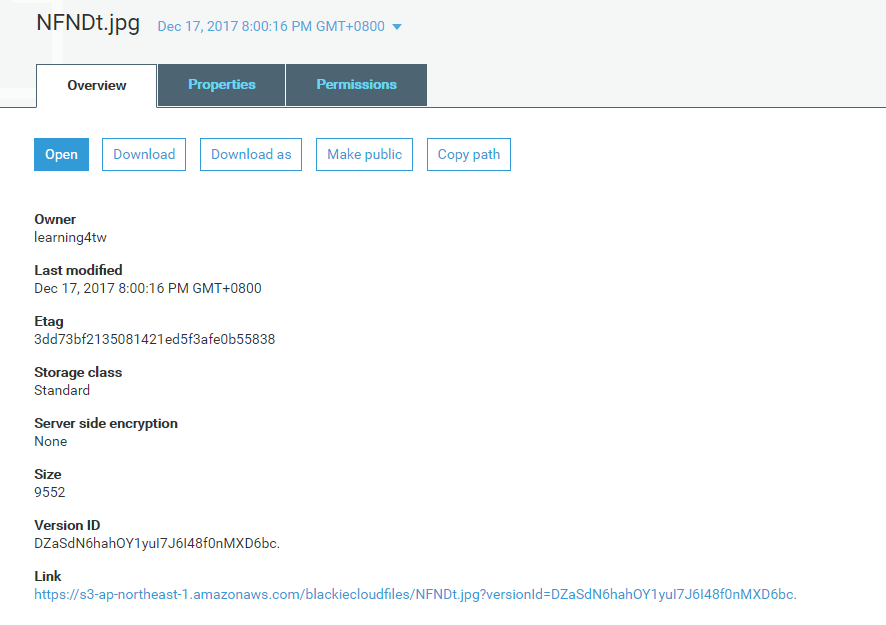
Task: Switch to the Permissions tab
Action: [x=356, y=85]
